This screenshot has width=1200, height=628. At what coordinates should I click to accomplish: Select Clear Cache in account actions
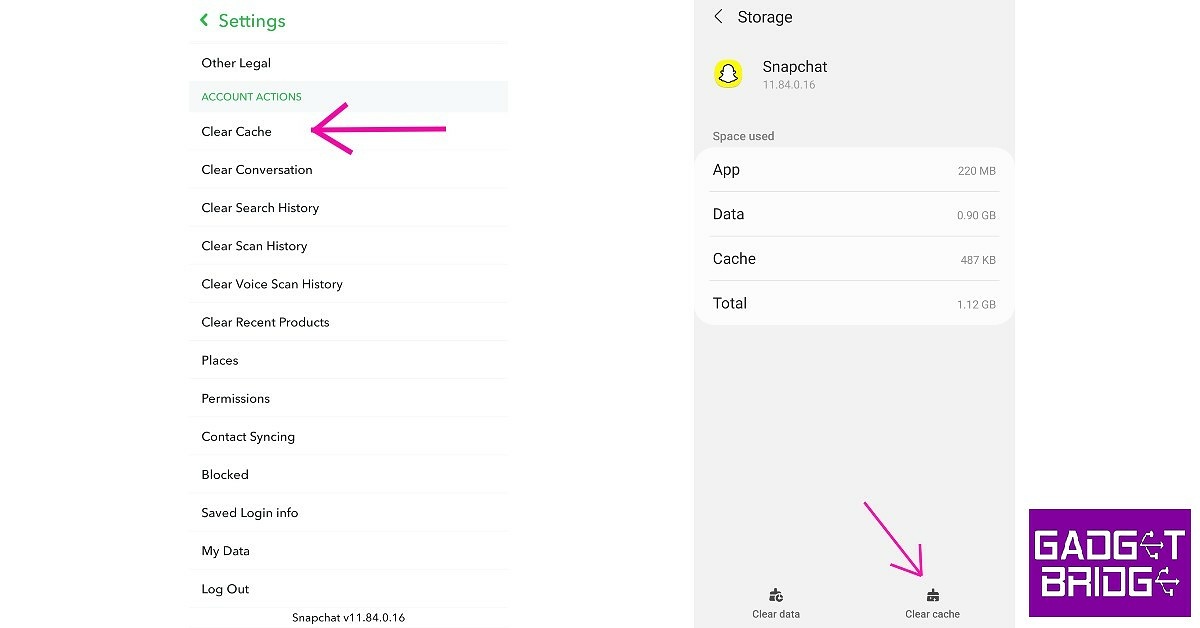(236, 132)
